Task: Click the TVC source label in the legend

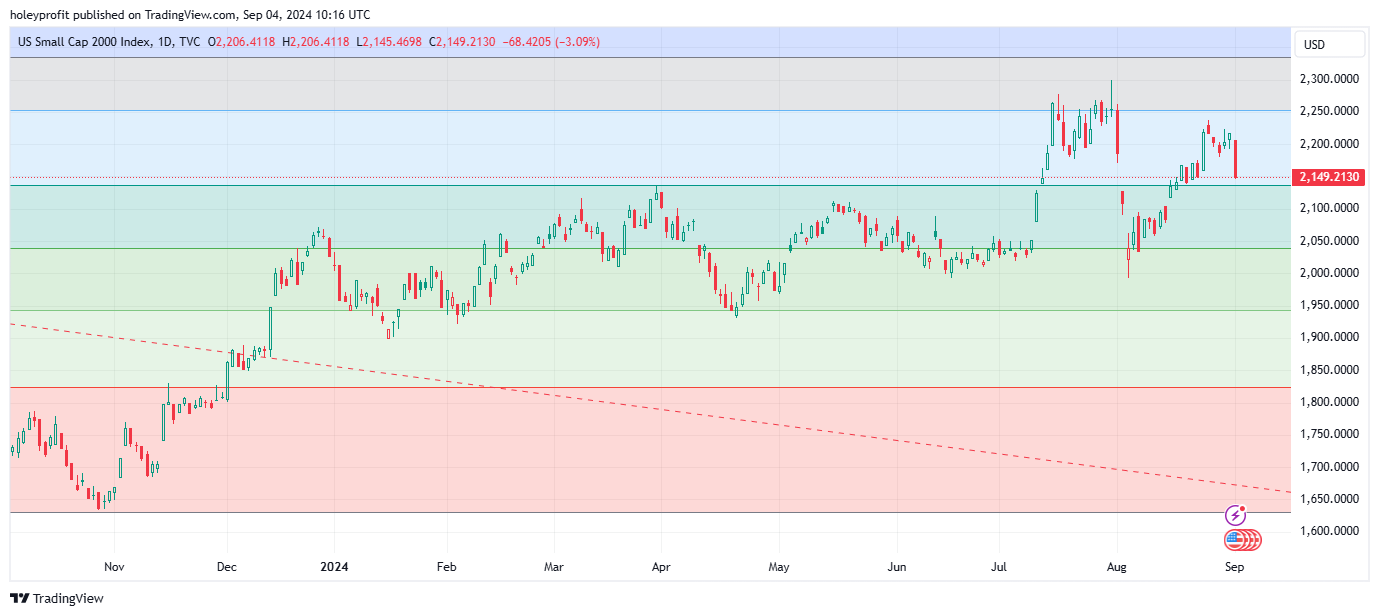Action: pos(189,42)
